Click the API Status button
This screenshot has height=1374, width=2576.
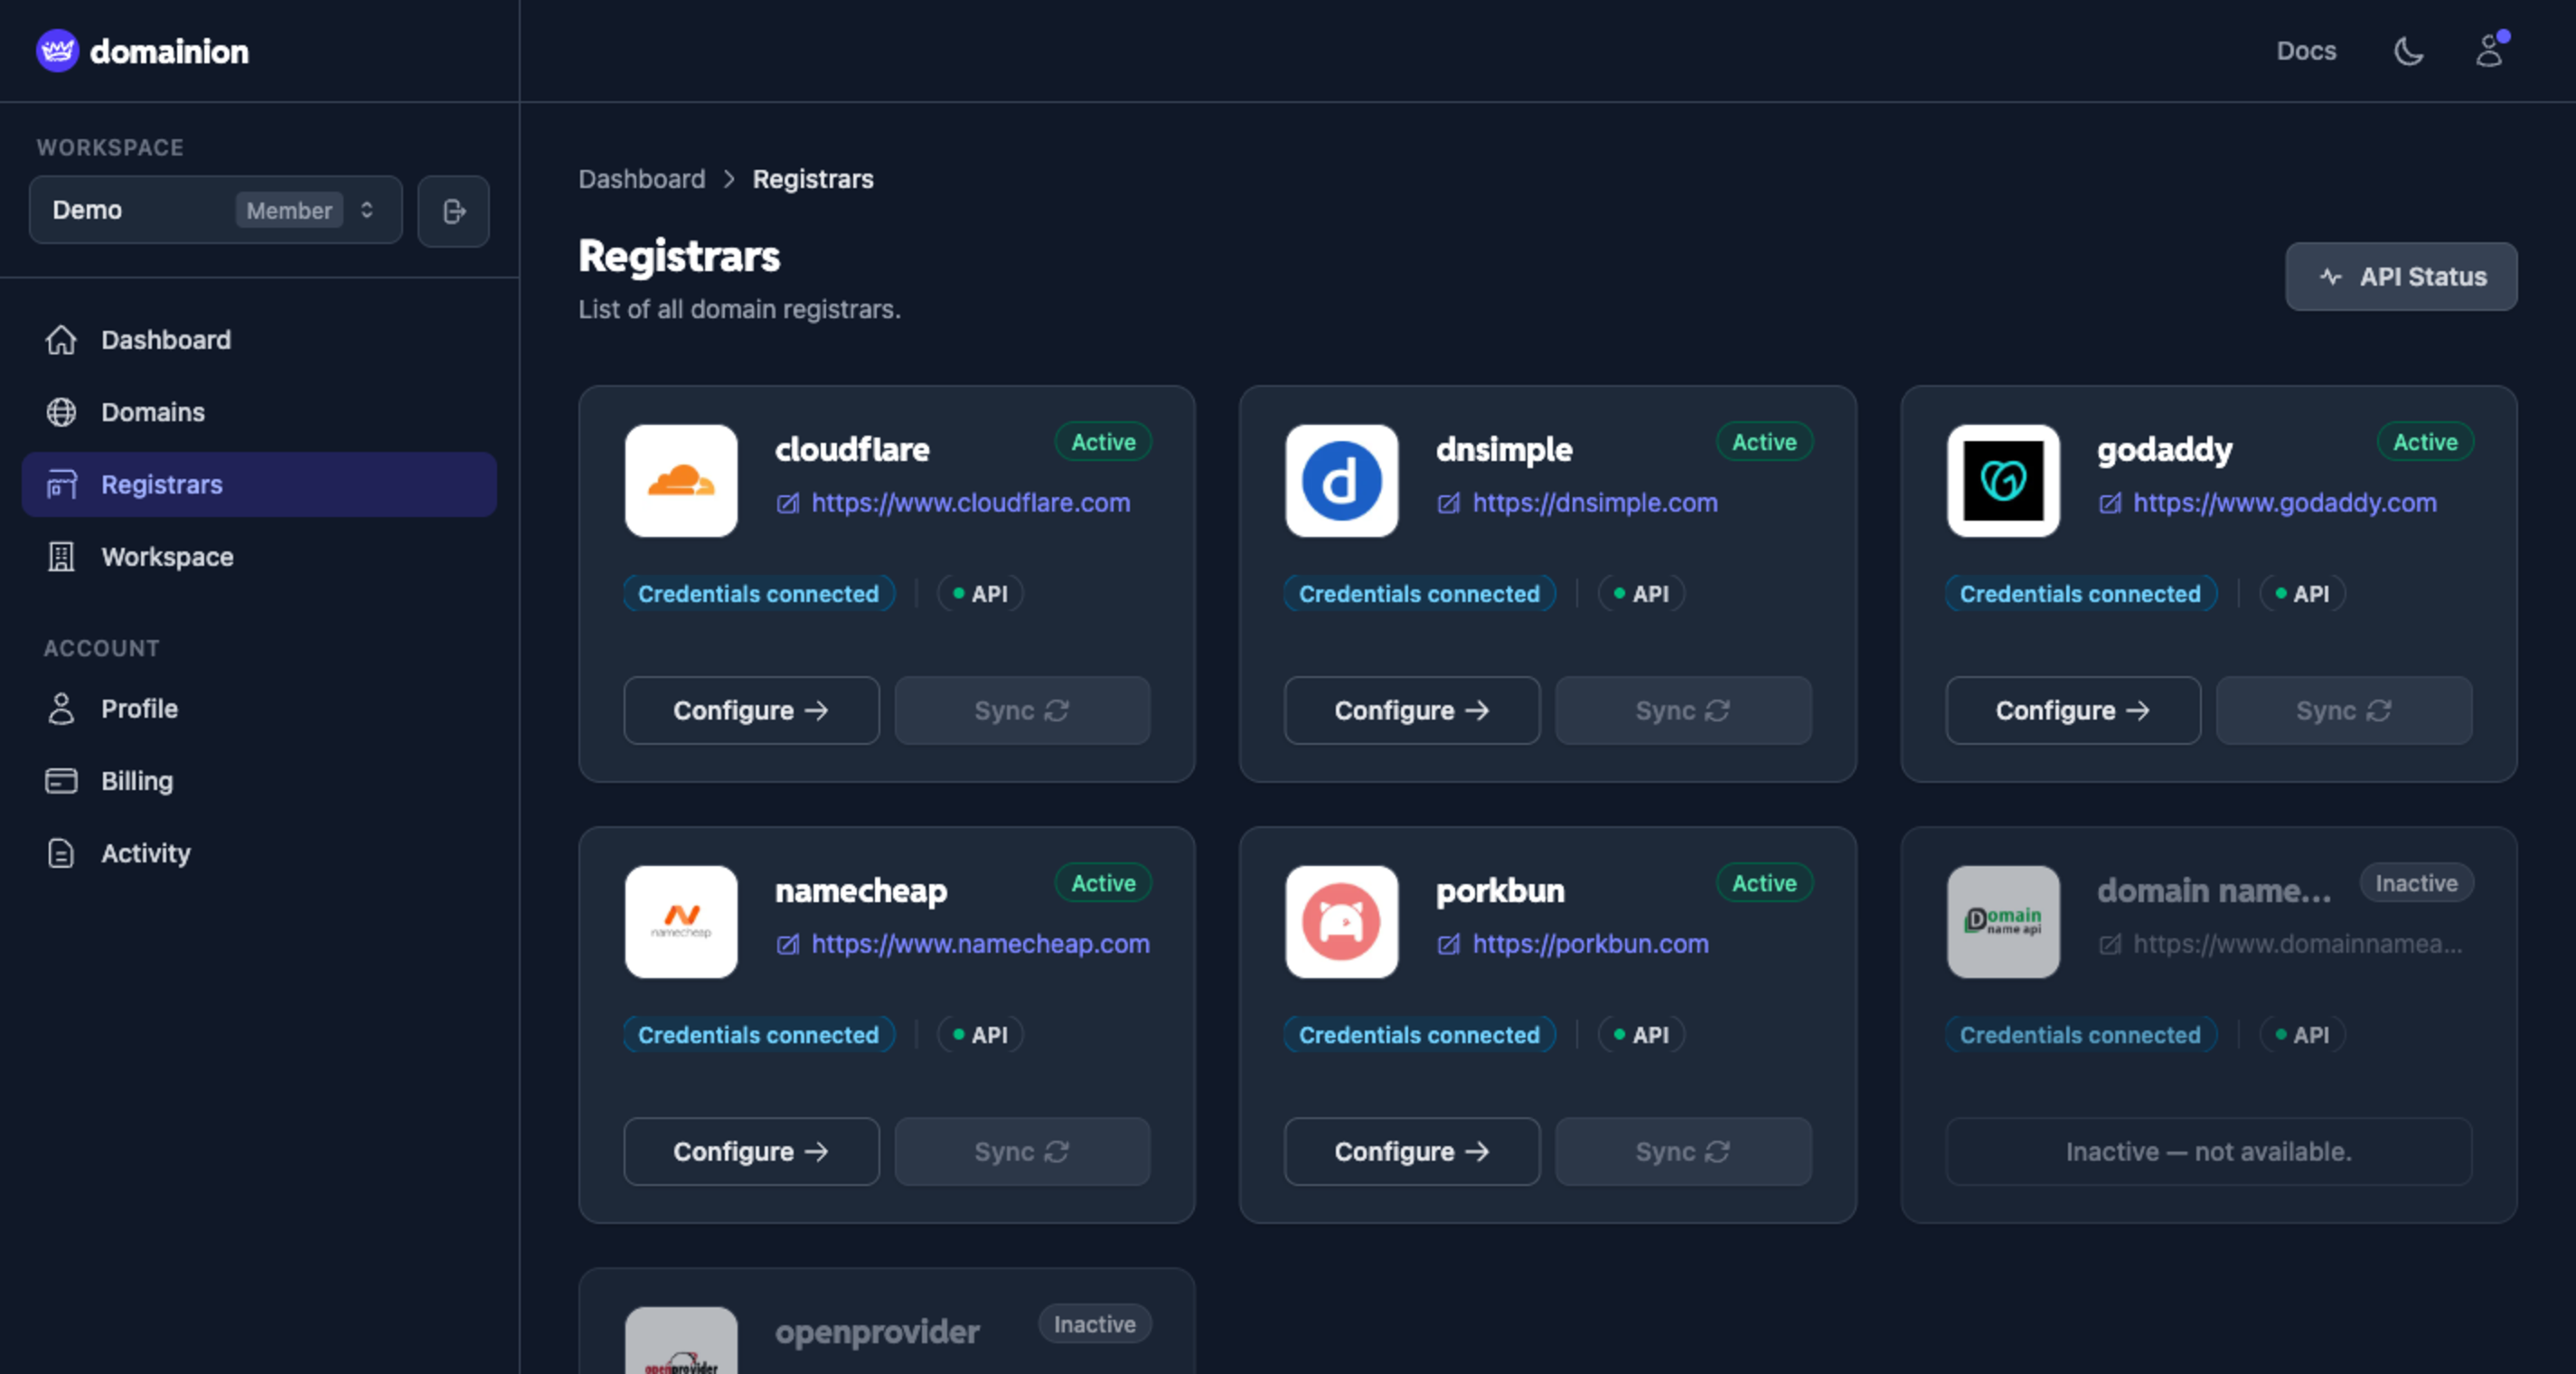2401,277
